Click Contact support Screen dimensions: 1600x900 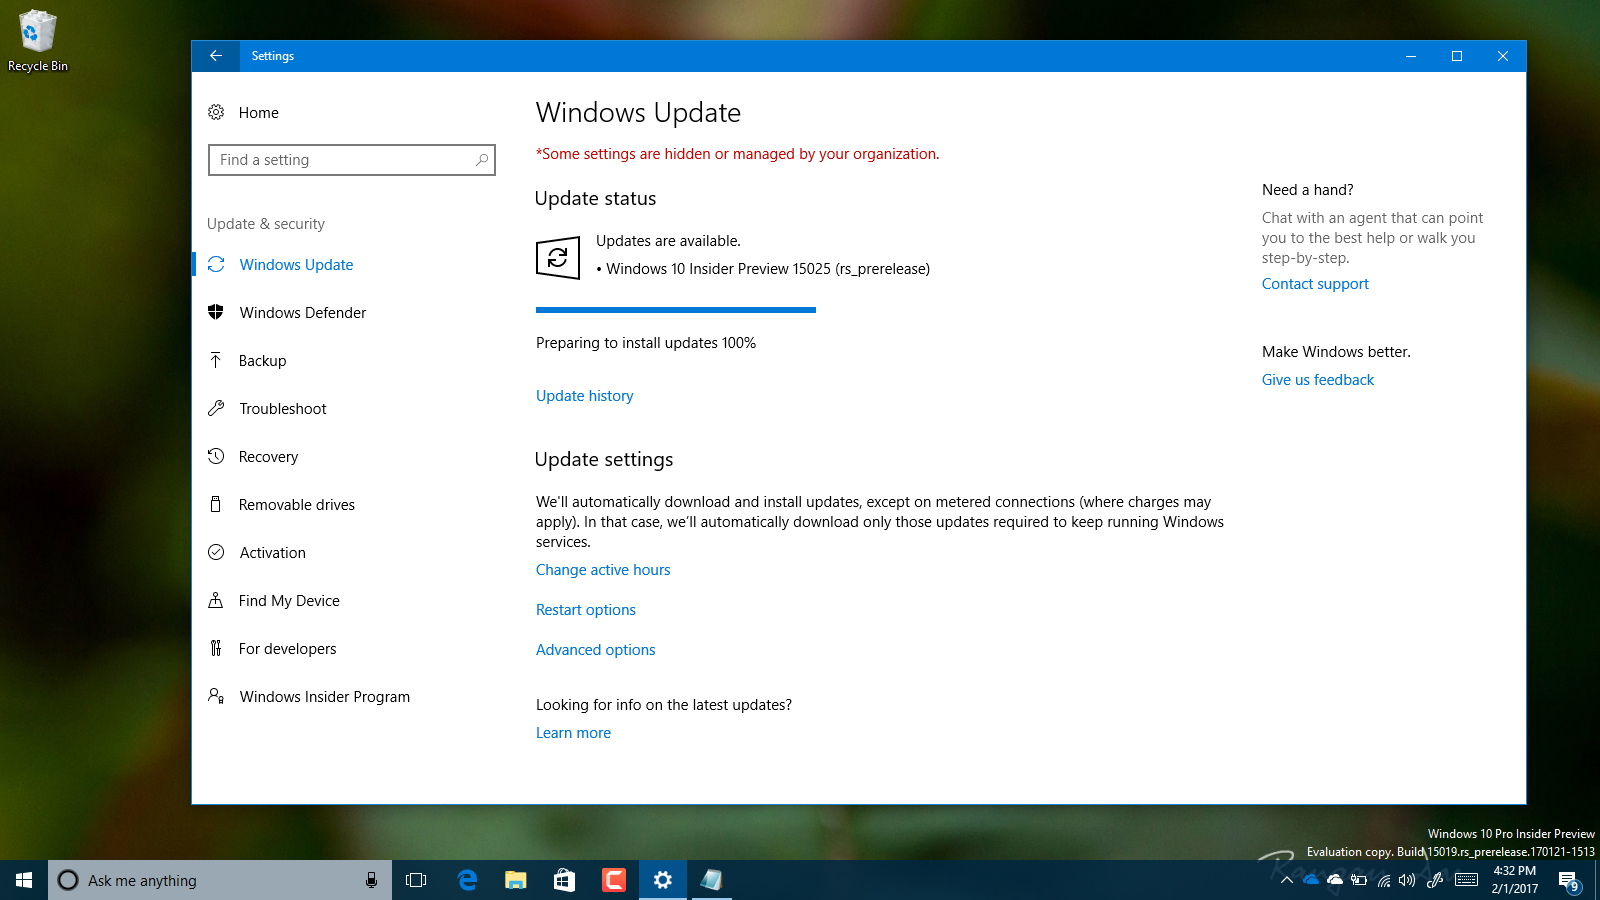point(1315,283)
